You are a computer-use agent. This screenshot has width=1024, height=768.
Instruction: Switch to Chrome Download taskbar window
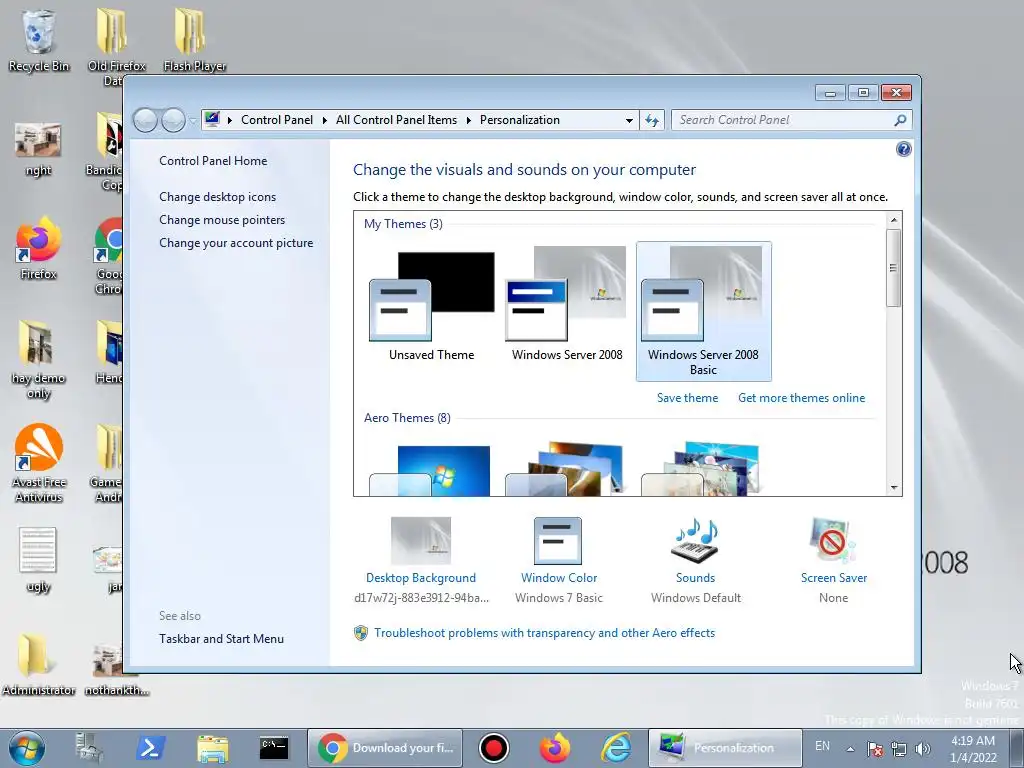pos(385,748)
